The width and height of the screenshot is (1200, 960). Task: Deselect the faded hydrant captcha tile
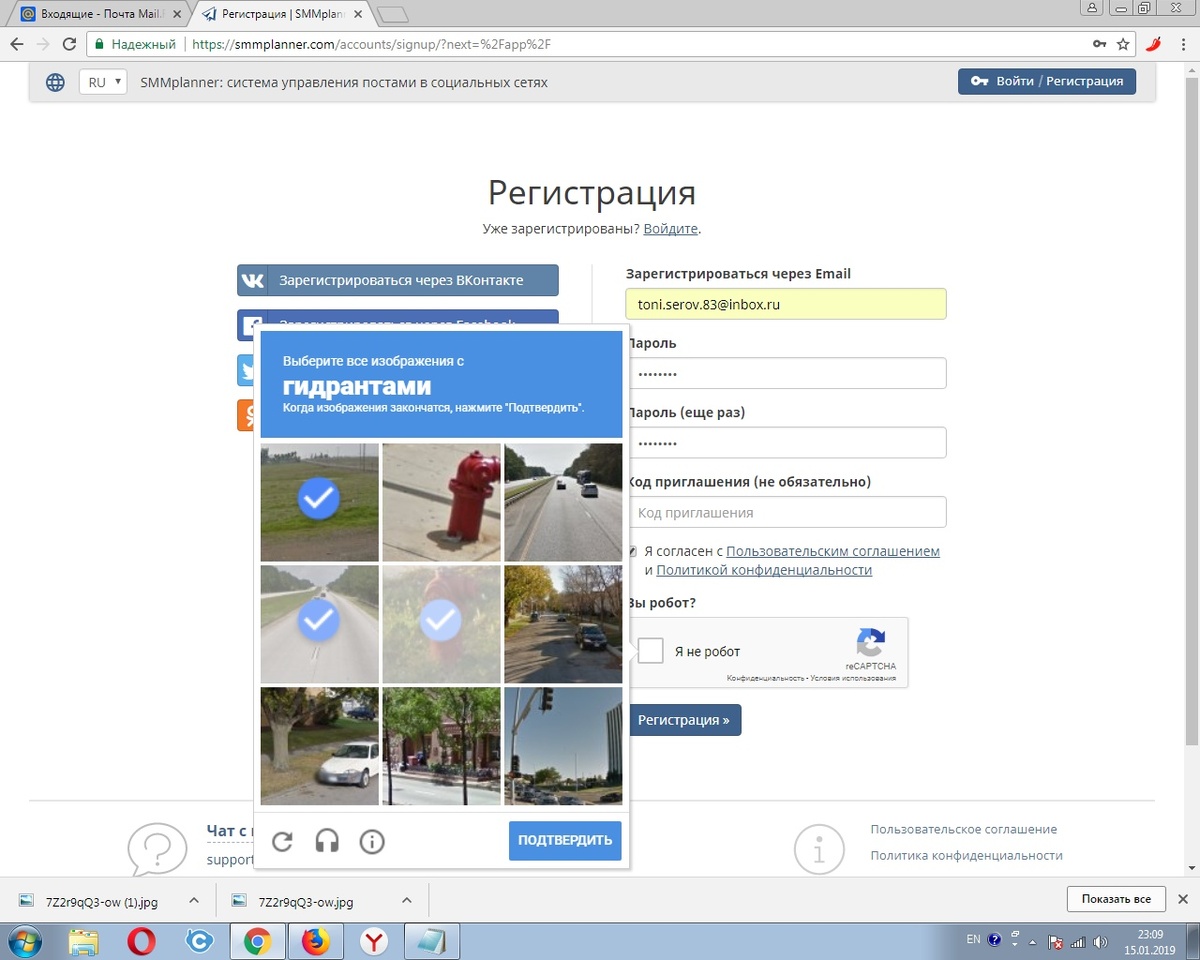click(442, 624)
